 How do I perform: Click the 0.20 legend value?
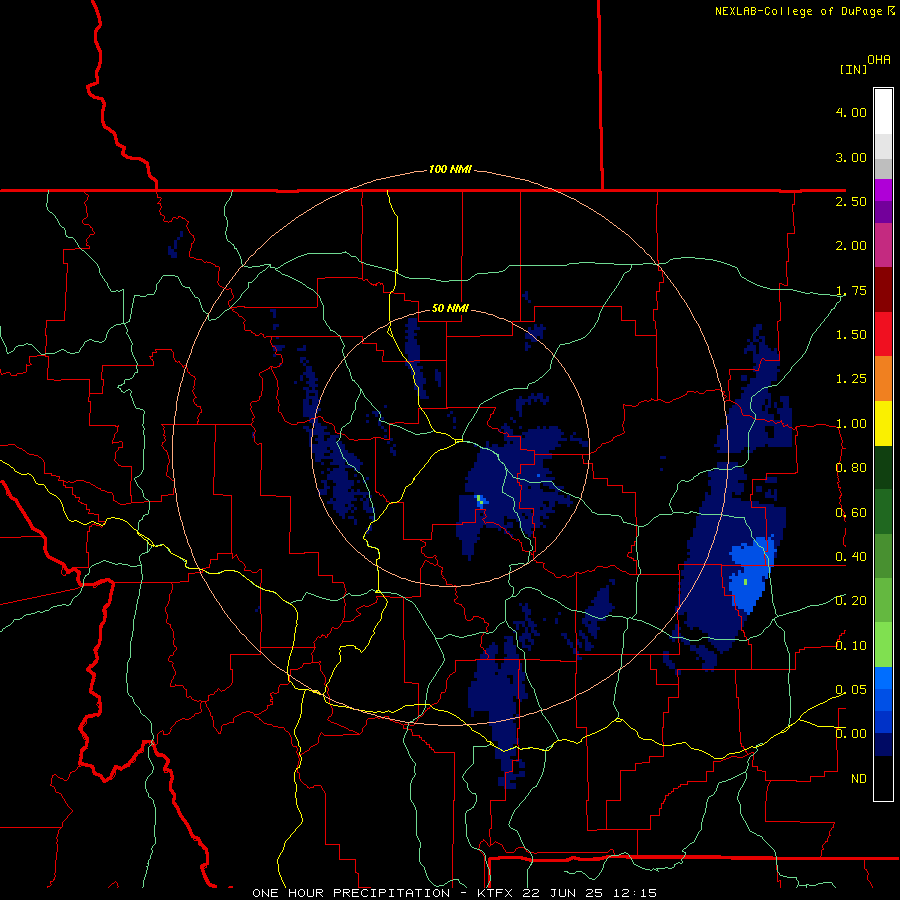[851, 601]
